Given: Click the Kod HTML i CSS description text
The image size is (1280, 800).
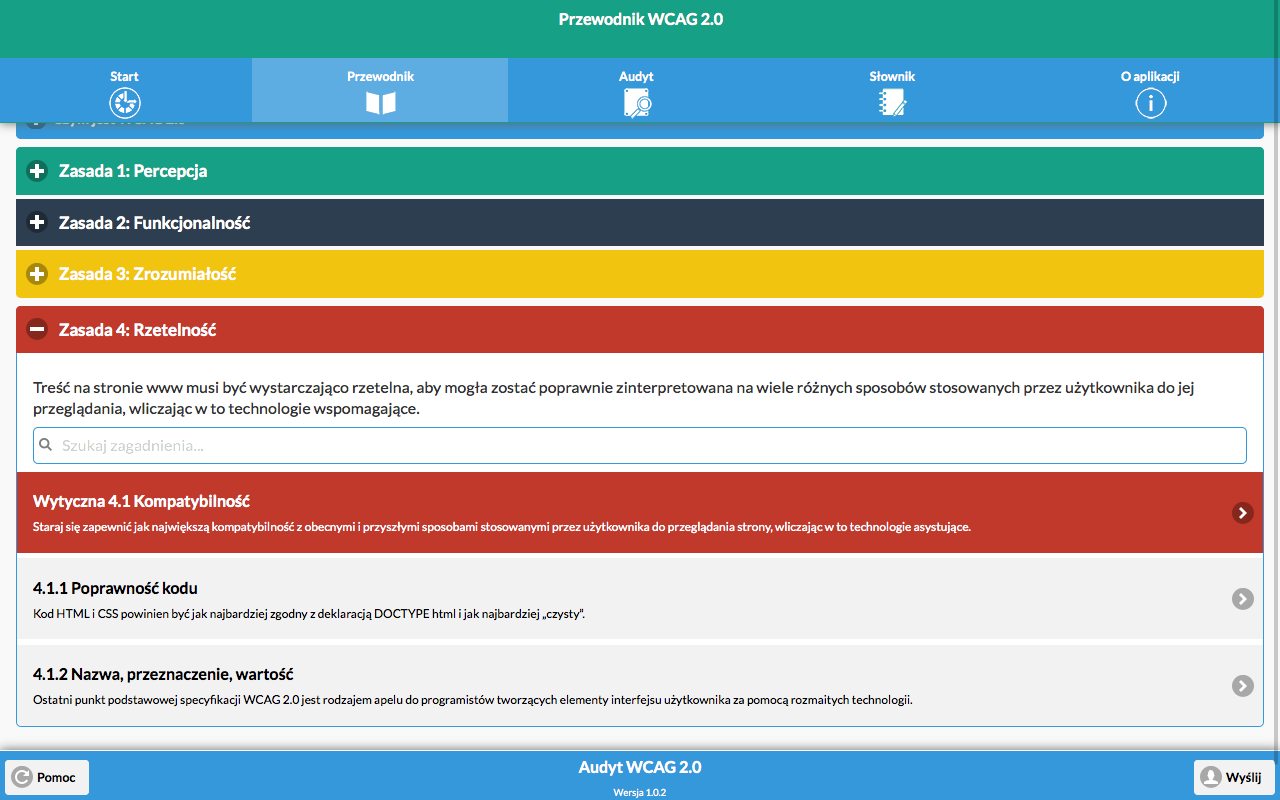Looking at the screenshot, I should pyautogui.click(x=309, y=614).
